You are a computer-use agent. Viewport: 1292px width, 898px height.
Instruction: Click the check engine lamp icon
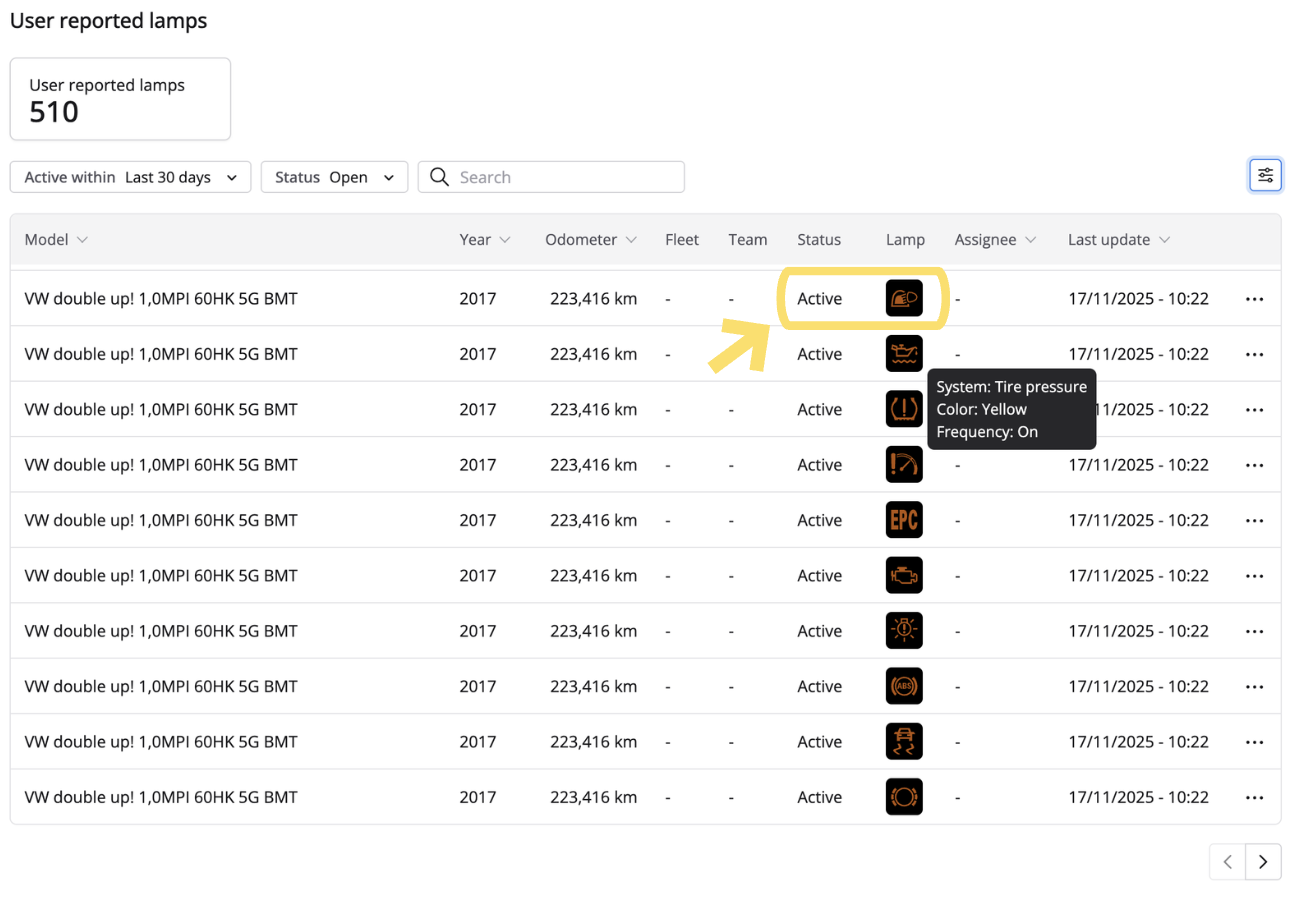point(904,576)
